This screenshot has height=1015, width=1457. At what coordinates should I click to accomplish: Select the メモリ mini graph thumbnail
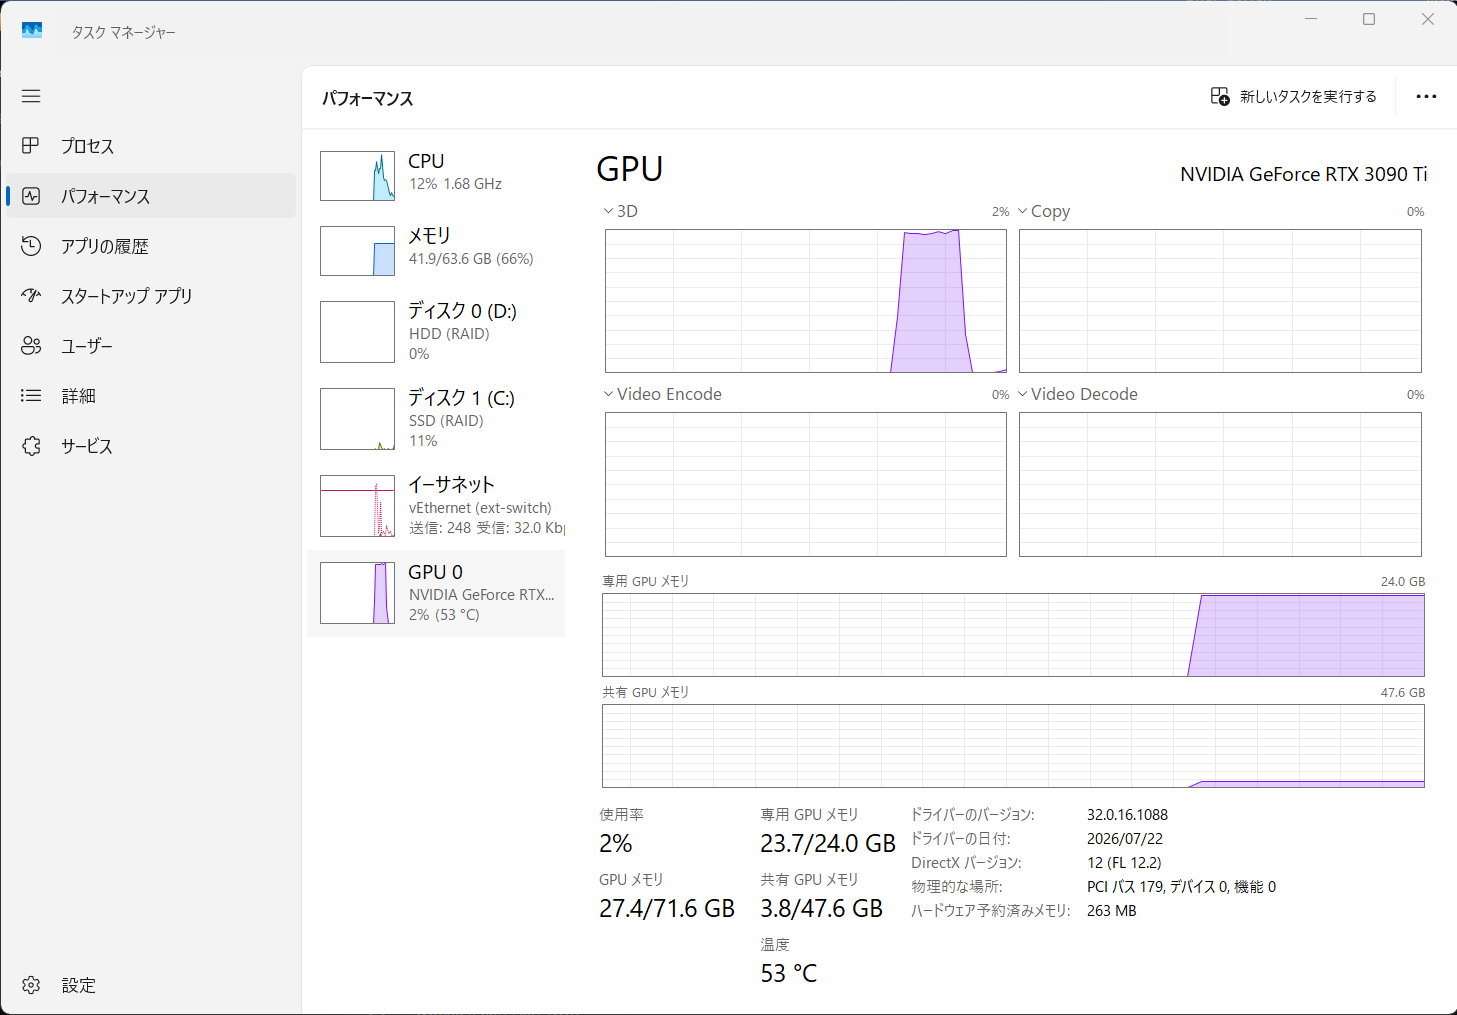(357, 251)
